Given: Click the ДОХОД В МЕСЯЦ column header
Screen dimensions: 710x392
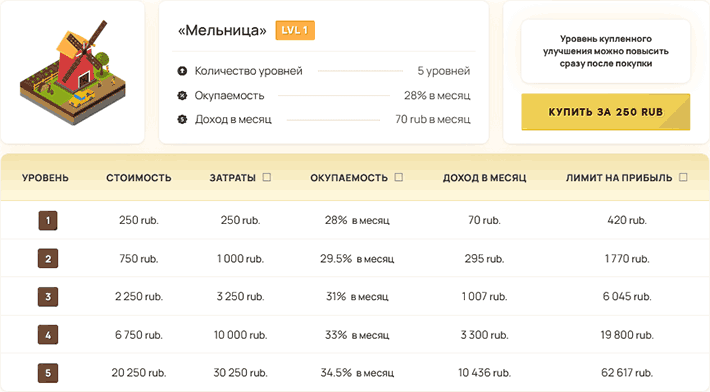Looking at the screenshot, I should [485, 178].
